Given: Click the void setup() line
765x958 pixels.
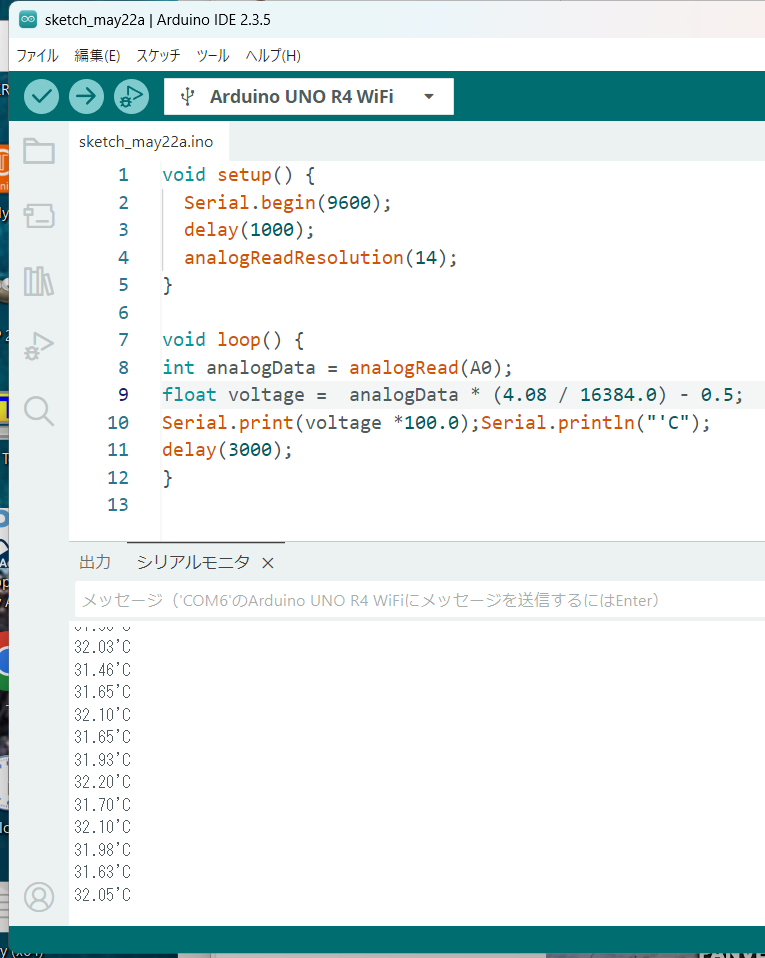Looking at the screenshot, I should (x=238, y=175).
